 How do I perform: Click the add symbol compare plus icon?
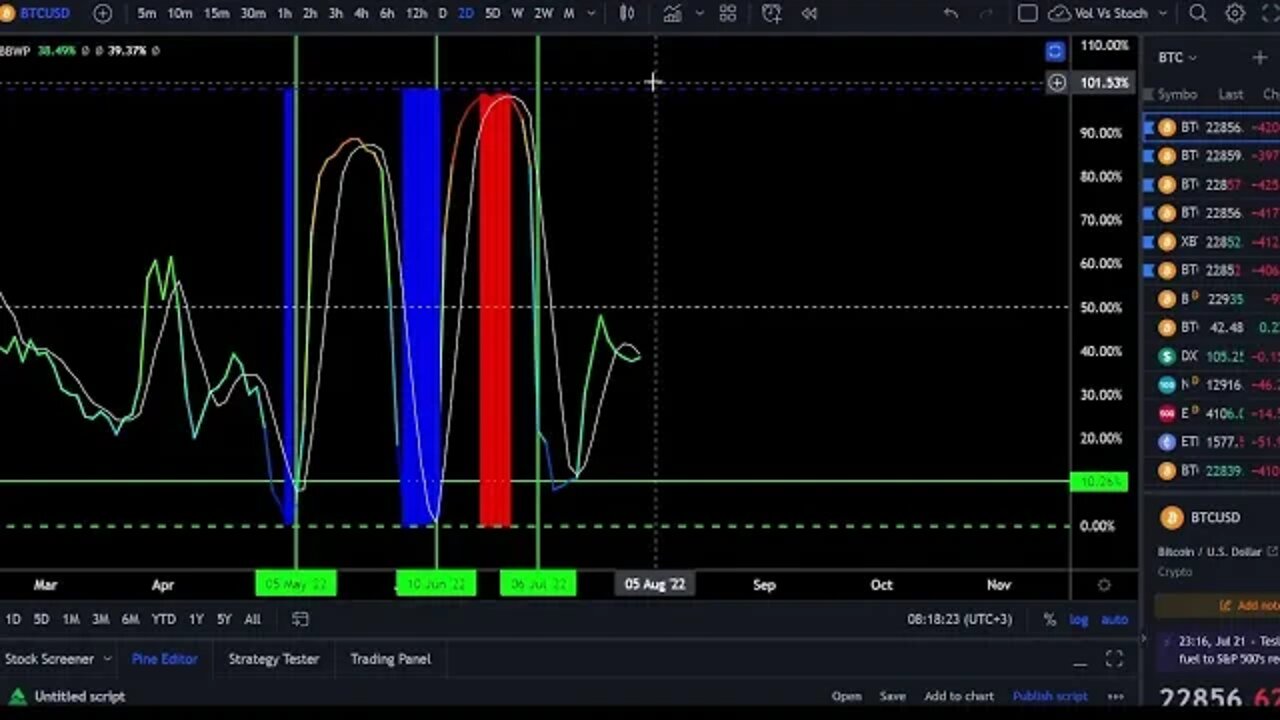pos(102,13)
